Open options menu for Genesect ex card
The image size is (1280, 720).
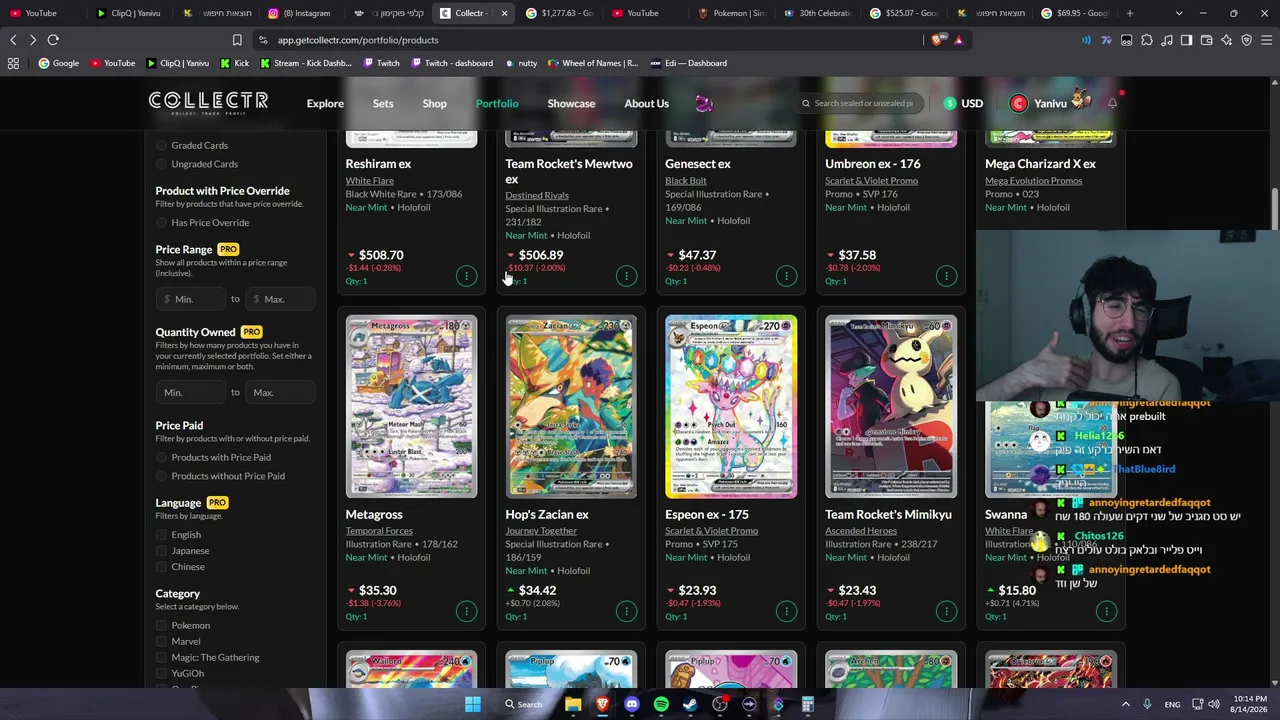point(786,276)
